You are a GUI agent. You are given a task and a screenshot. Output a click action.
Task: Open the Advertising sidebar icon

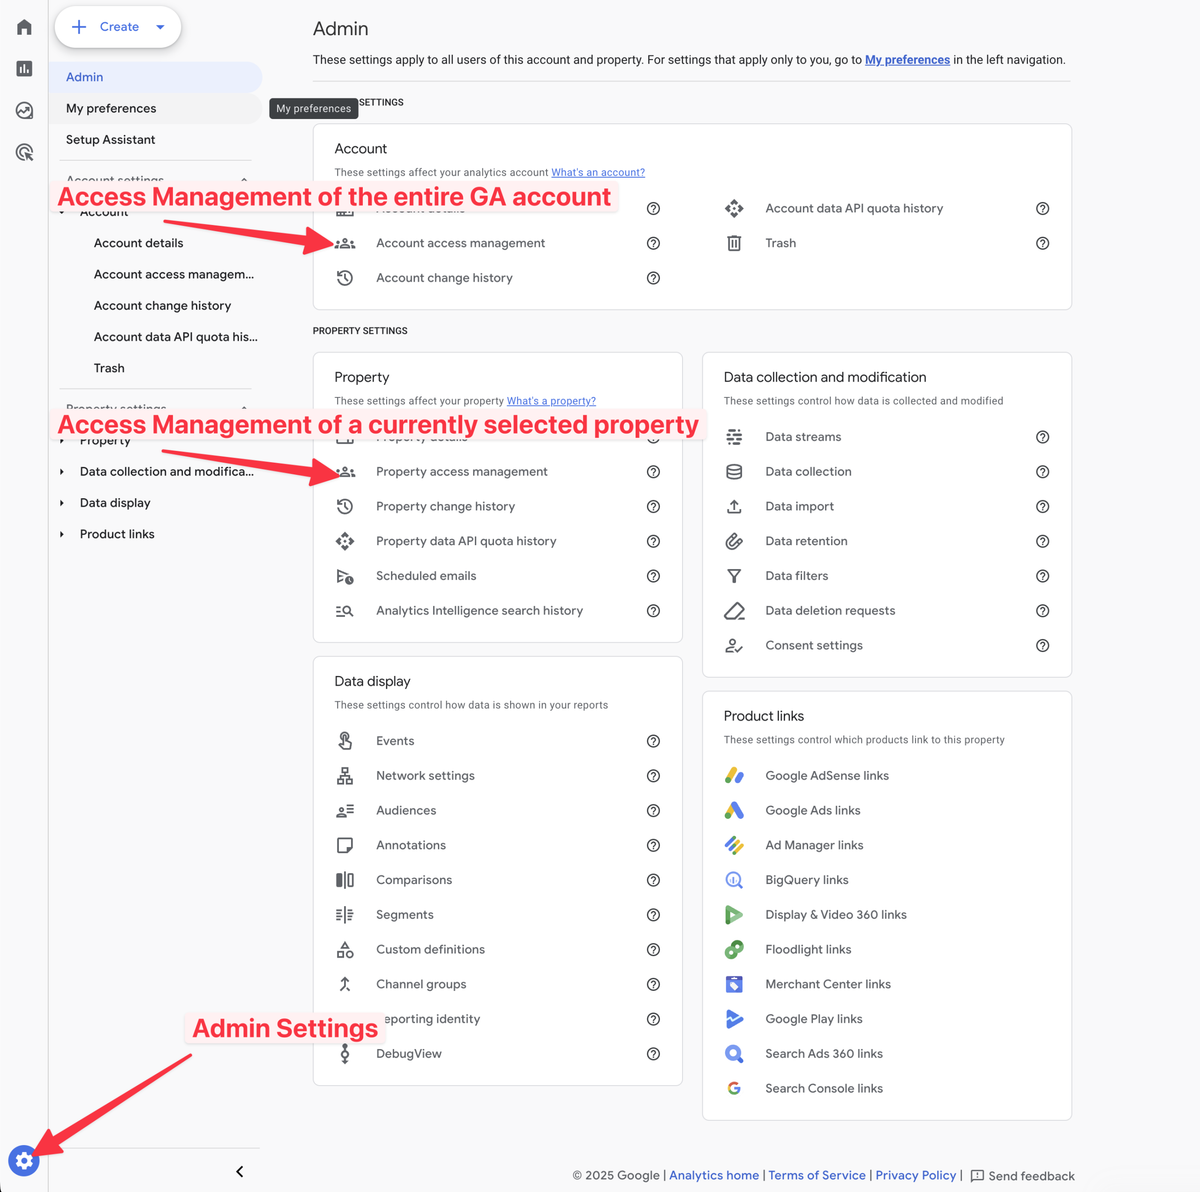coord(23,152)
